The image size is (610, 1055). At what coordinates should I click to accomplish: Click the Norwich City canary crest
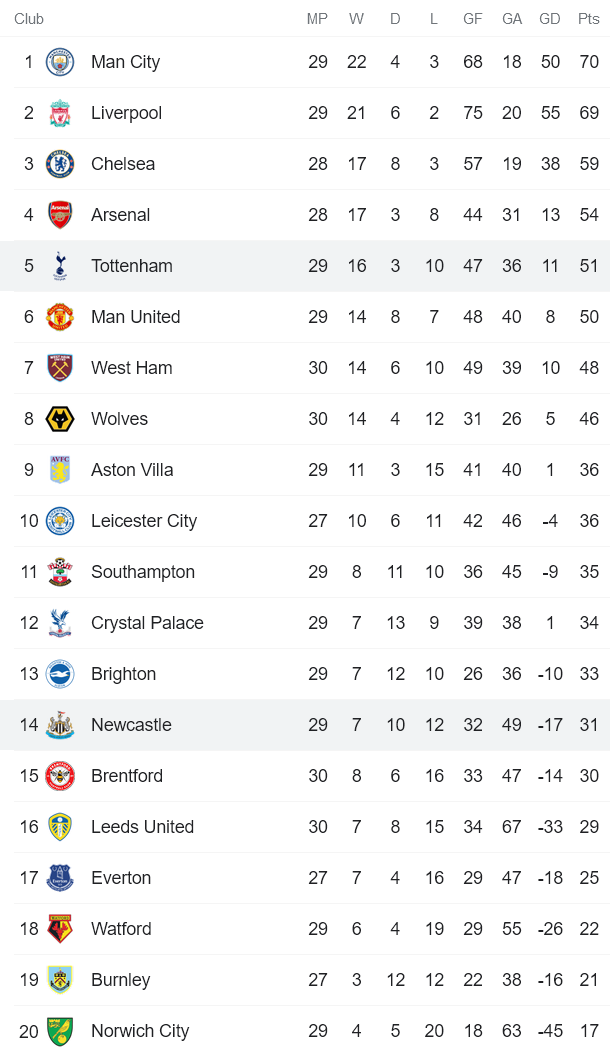[x=60, y=1031]
